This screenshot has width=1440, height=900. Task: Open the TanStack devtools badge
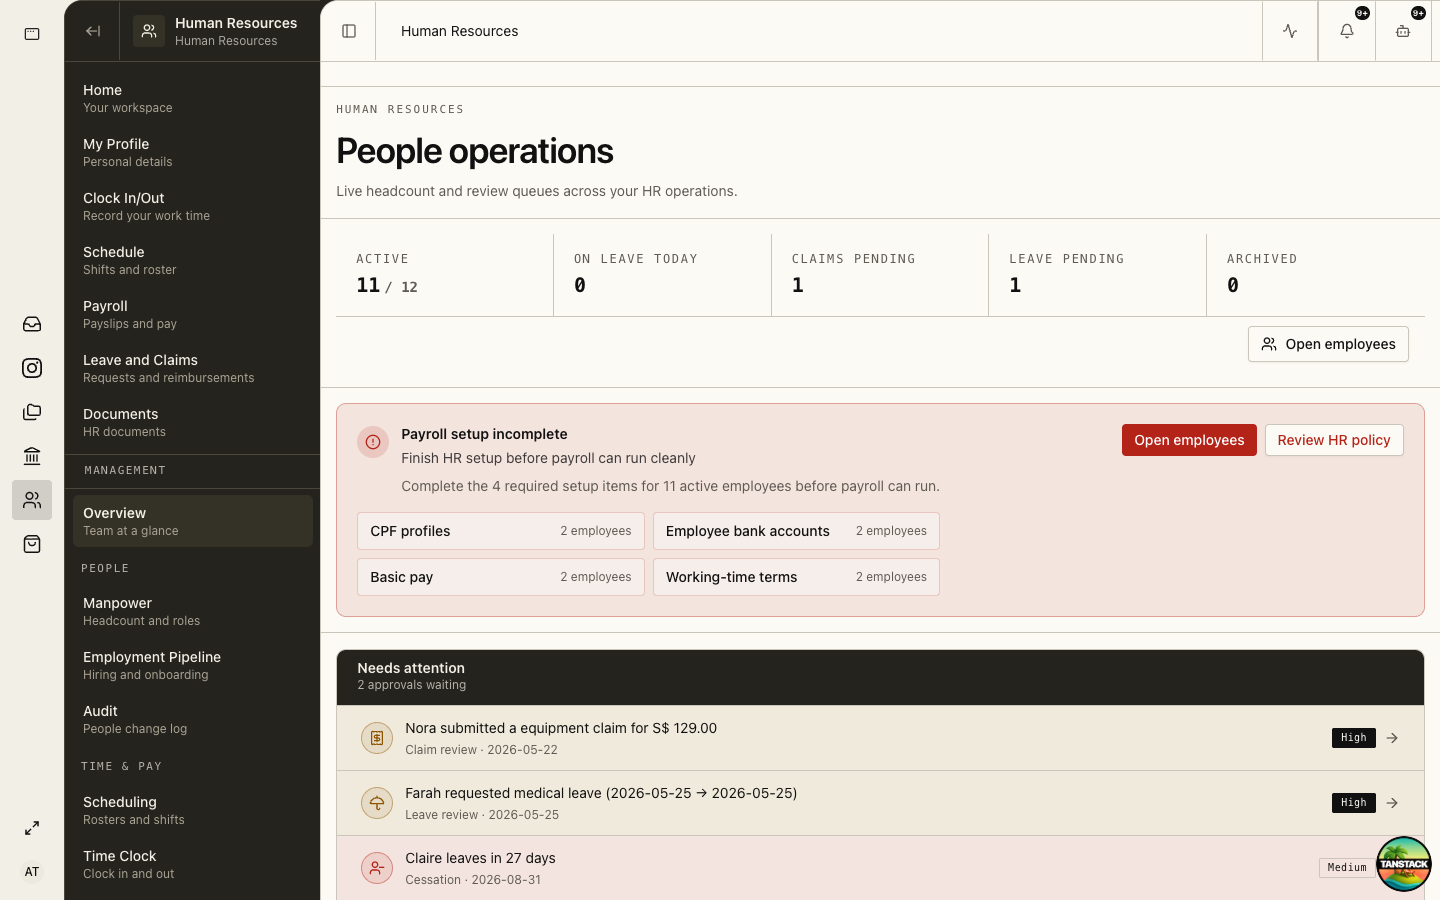(x=1403, y=864)
